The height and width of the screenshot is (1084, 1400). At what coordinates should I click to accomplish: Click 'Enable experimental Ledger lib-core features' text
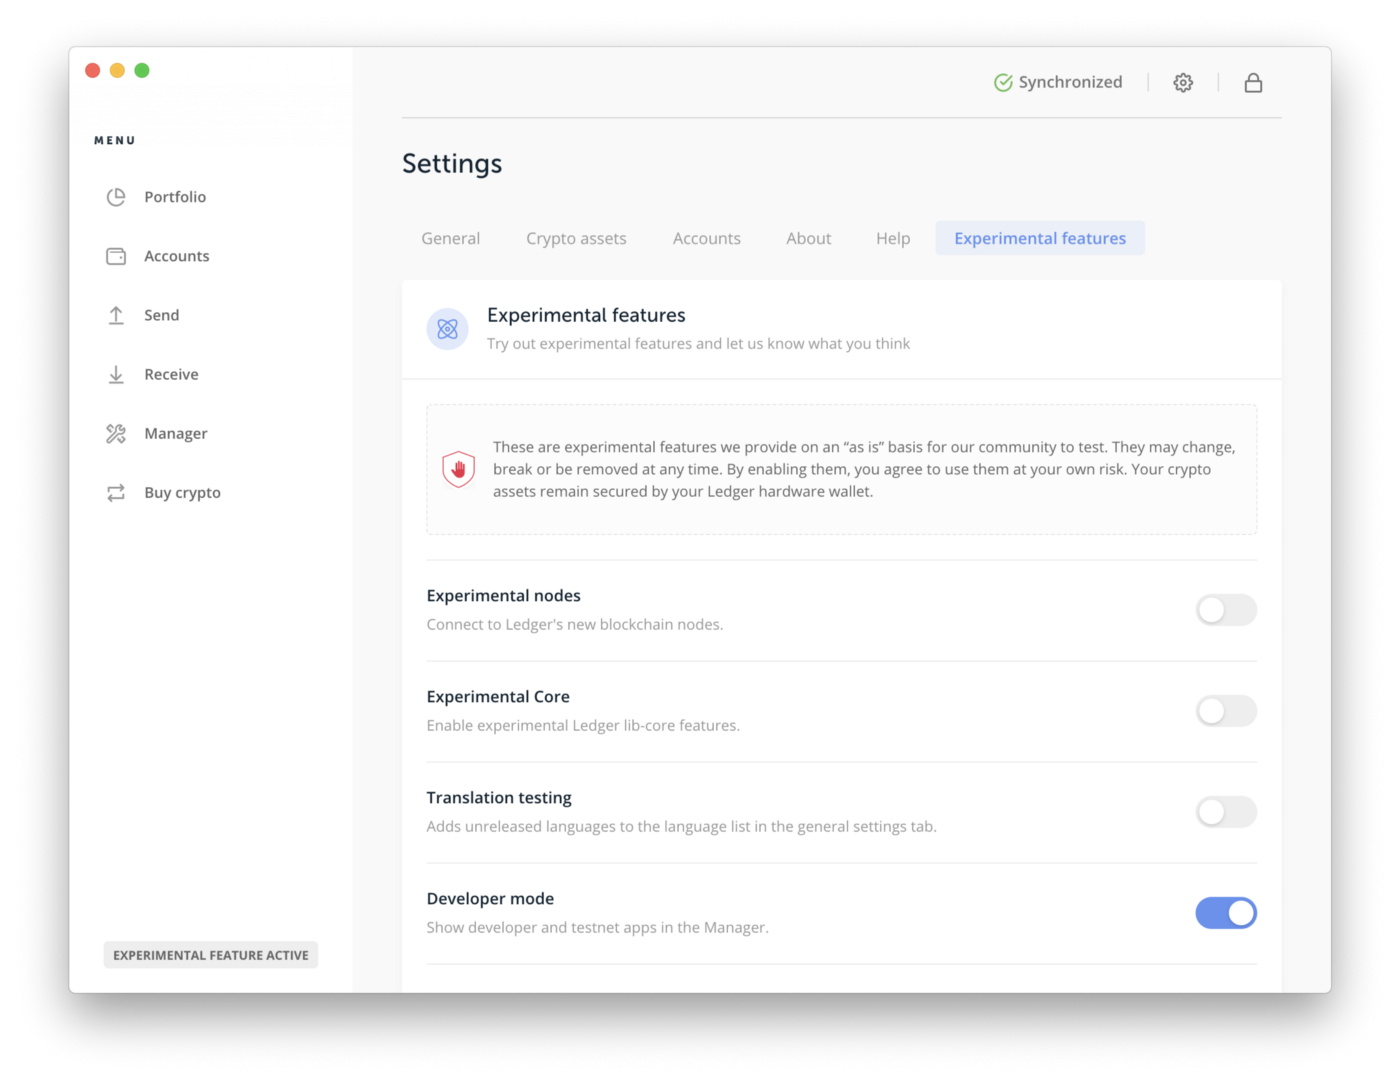[583, 725]
